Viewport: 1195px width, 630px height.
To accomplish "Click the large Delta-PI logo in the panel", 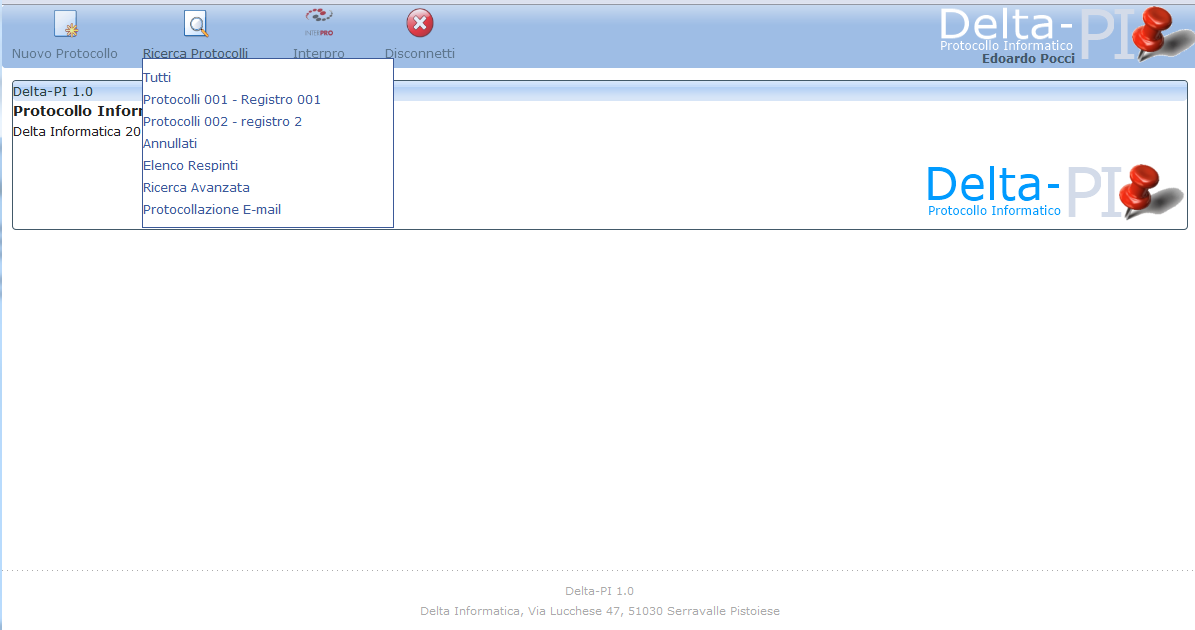I will coord(1054,191).
